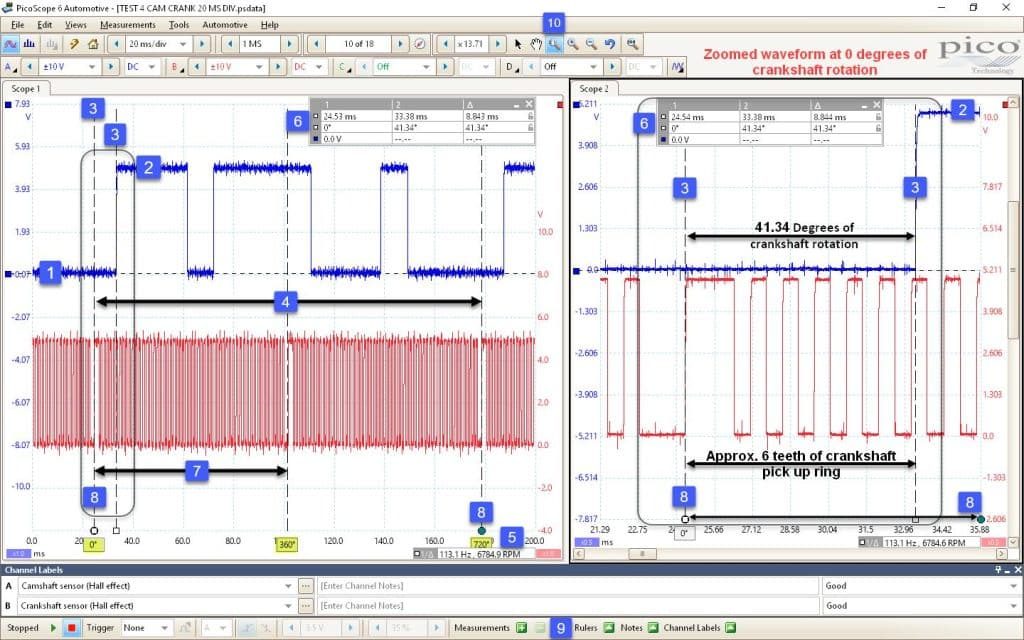Click math channels icon at toolbar end
The image size is (1024, 640).
coord(678,67)
